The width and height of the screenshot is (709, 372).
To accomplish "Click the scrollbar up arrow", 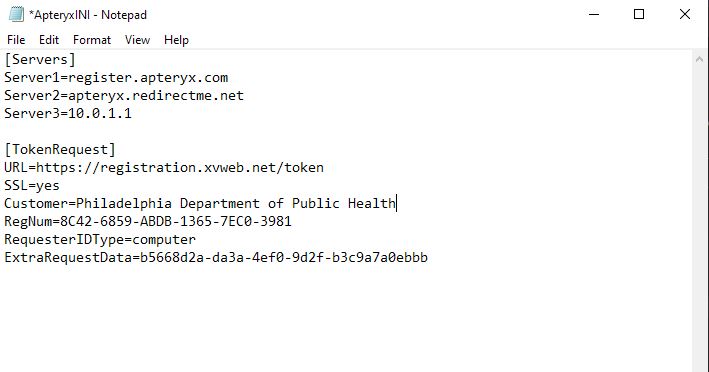I will (699, 59).
